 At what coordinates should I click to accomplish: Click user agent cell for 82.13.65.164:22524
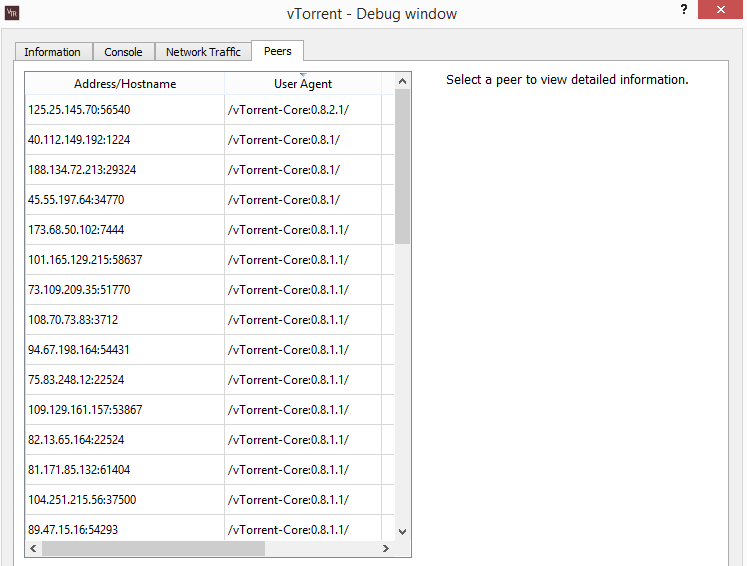303,440
